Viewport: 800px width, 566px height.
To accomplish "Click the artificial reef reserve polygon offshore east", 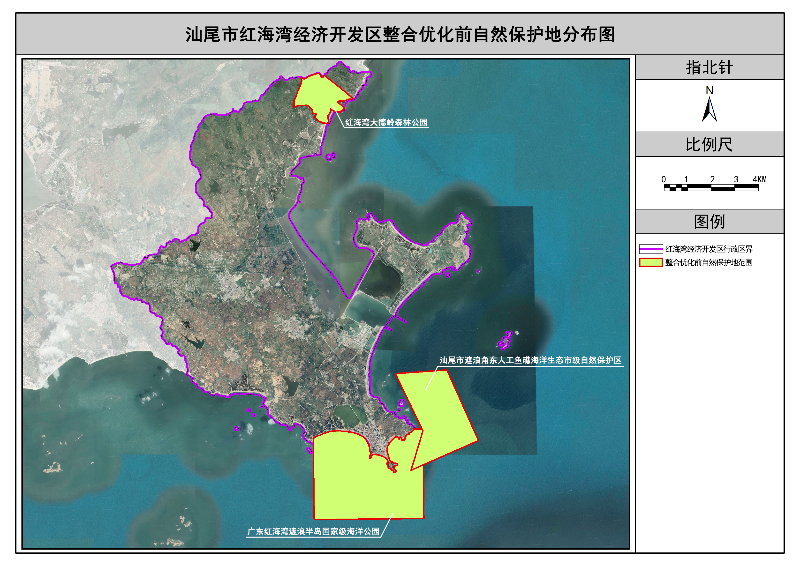I will 438,419.
